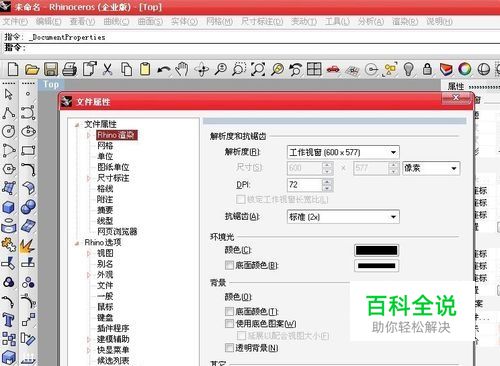The width and height of the screenshot is (500, 366).
Task: Close the 文件属性 dialog
Action: [456, 98]
